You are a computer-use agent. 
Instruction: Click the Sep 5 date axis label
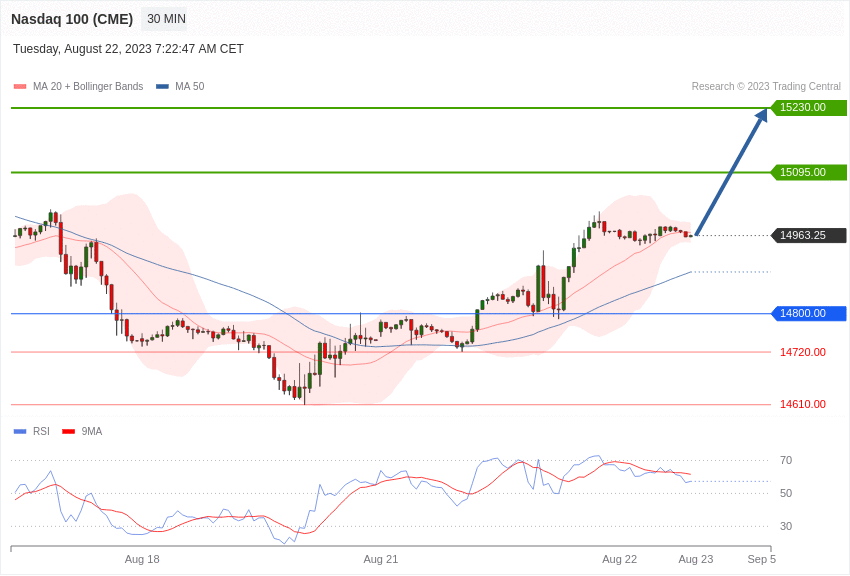762,559
